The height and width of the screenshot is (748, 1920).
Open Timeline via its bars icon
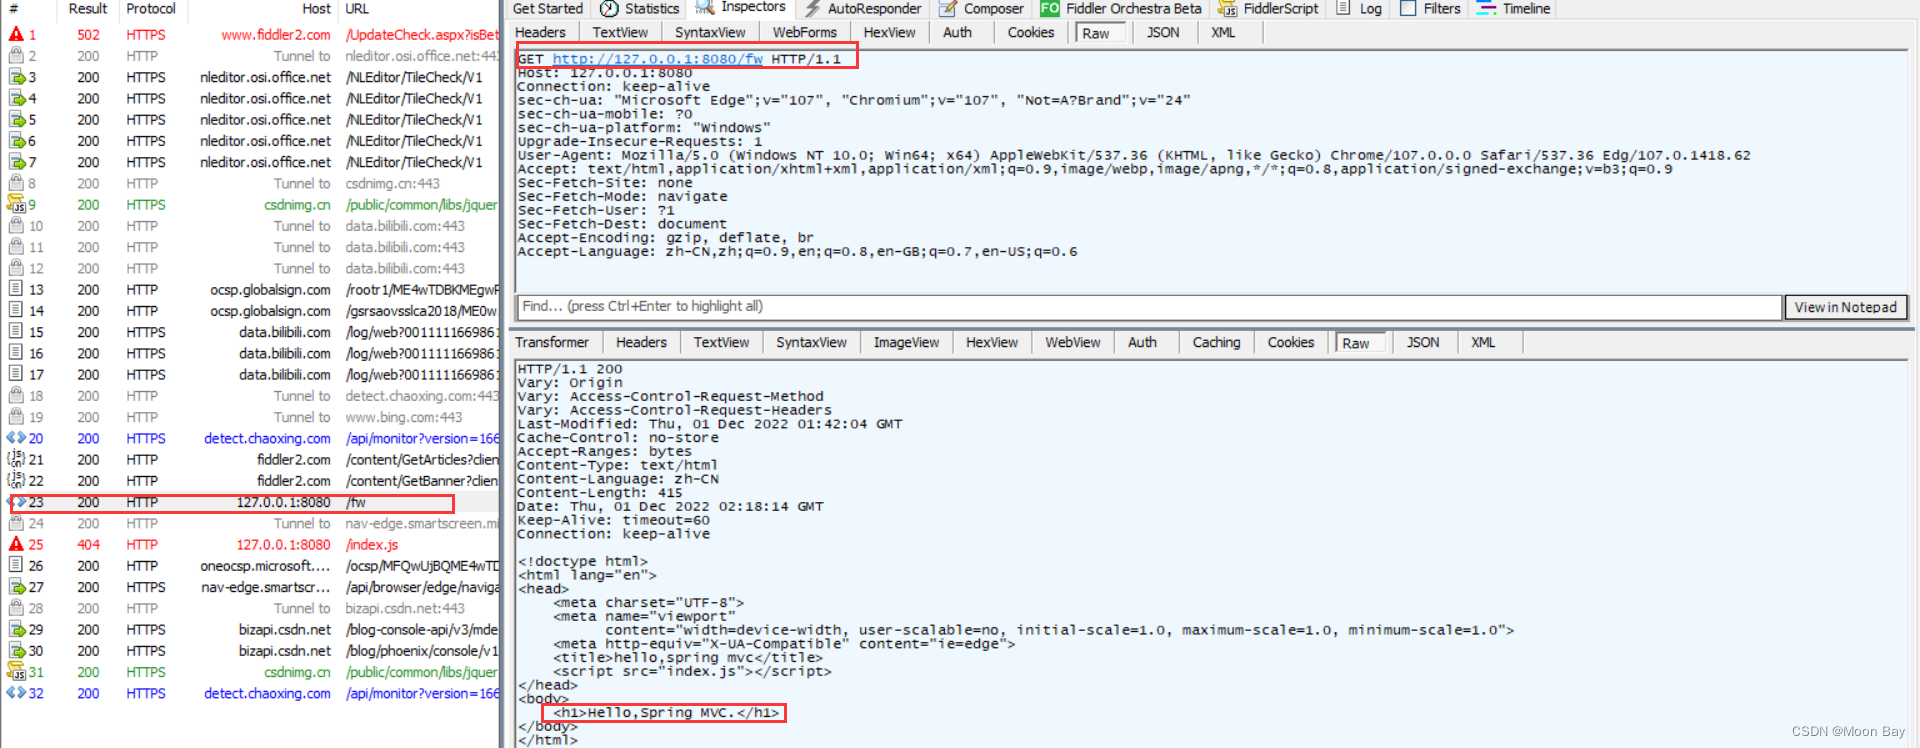1487,8
